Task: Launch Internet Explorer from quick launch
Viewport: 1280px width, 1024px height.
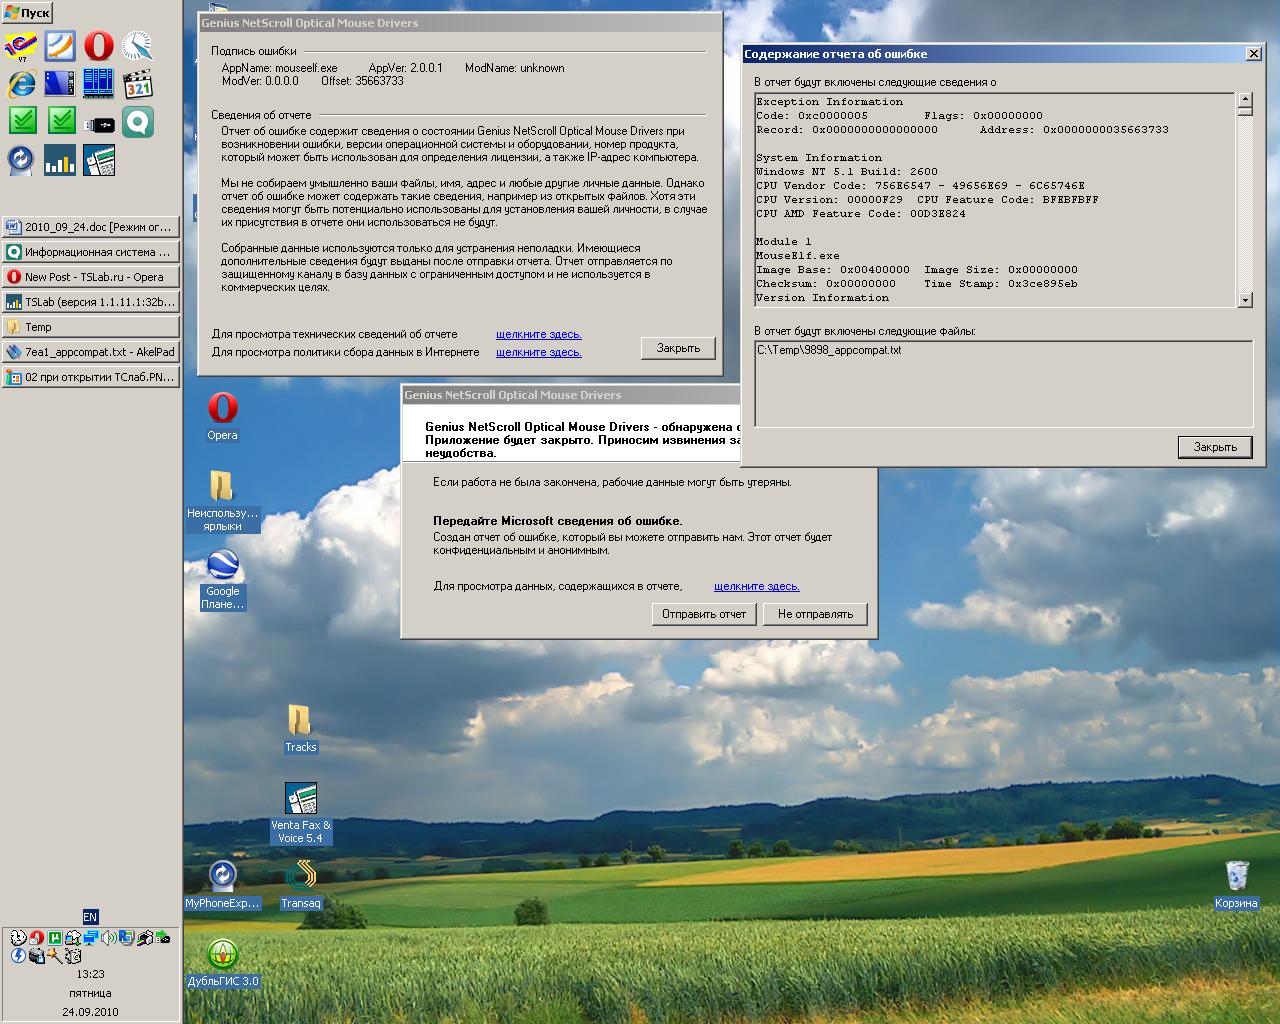Action: [22, 84]
